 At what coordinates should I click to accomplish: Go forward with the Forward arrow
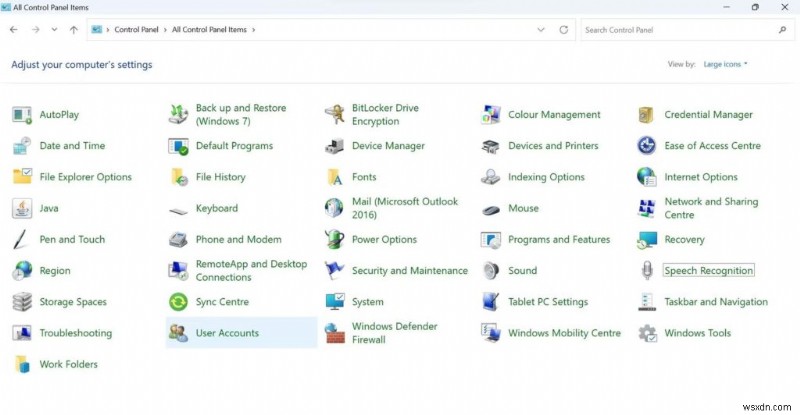pyautogui.click(x=35, y=30)
